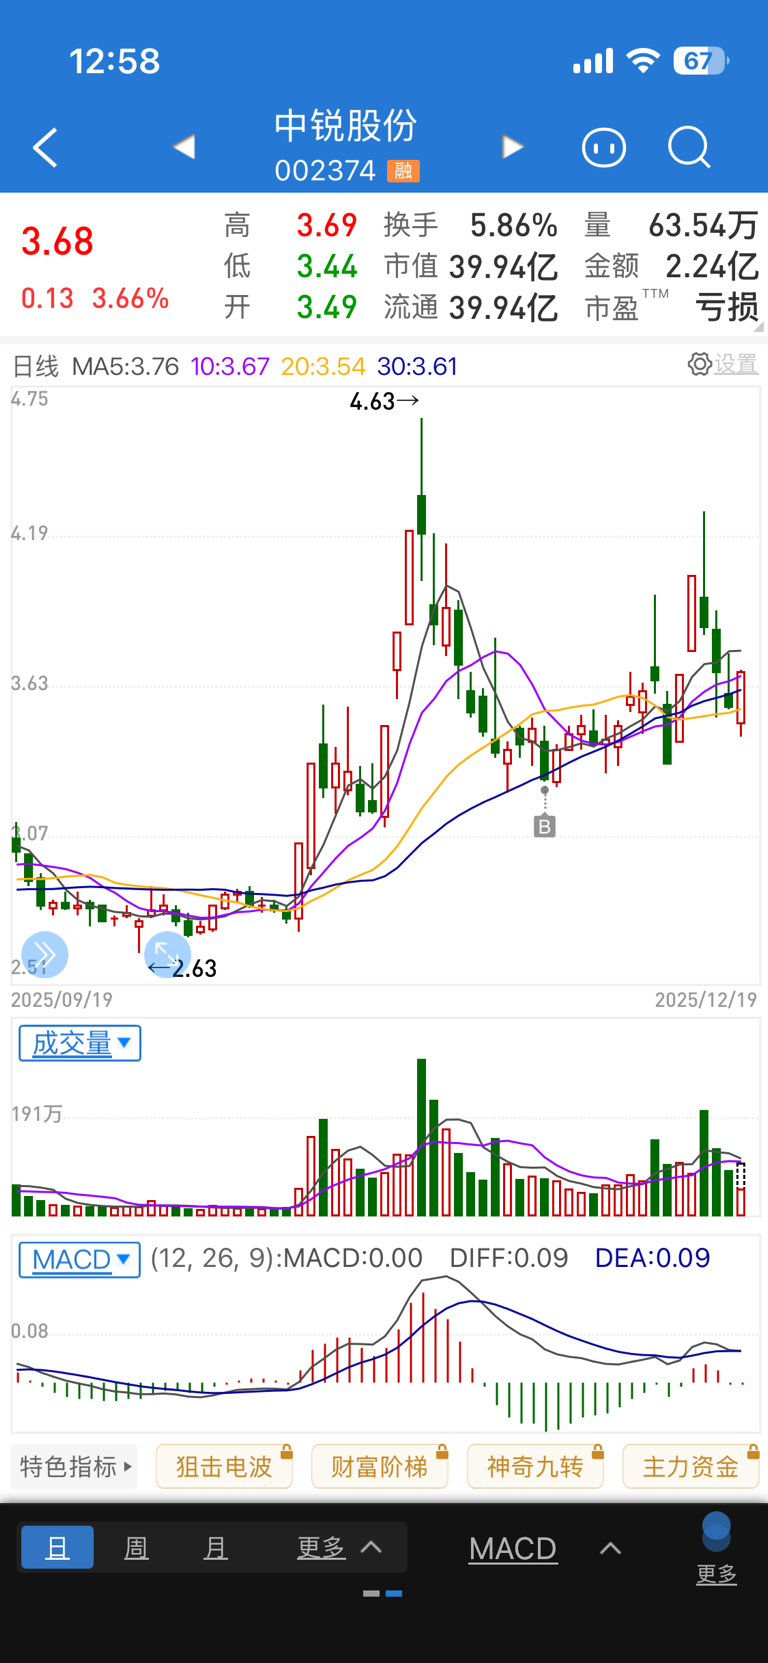Expand the chevron next to bottom MACD
This screenshot has width=768, height=1663.
[610, 1548]
